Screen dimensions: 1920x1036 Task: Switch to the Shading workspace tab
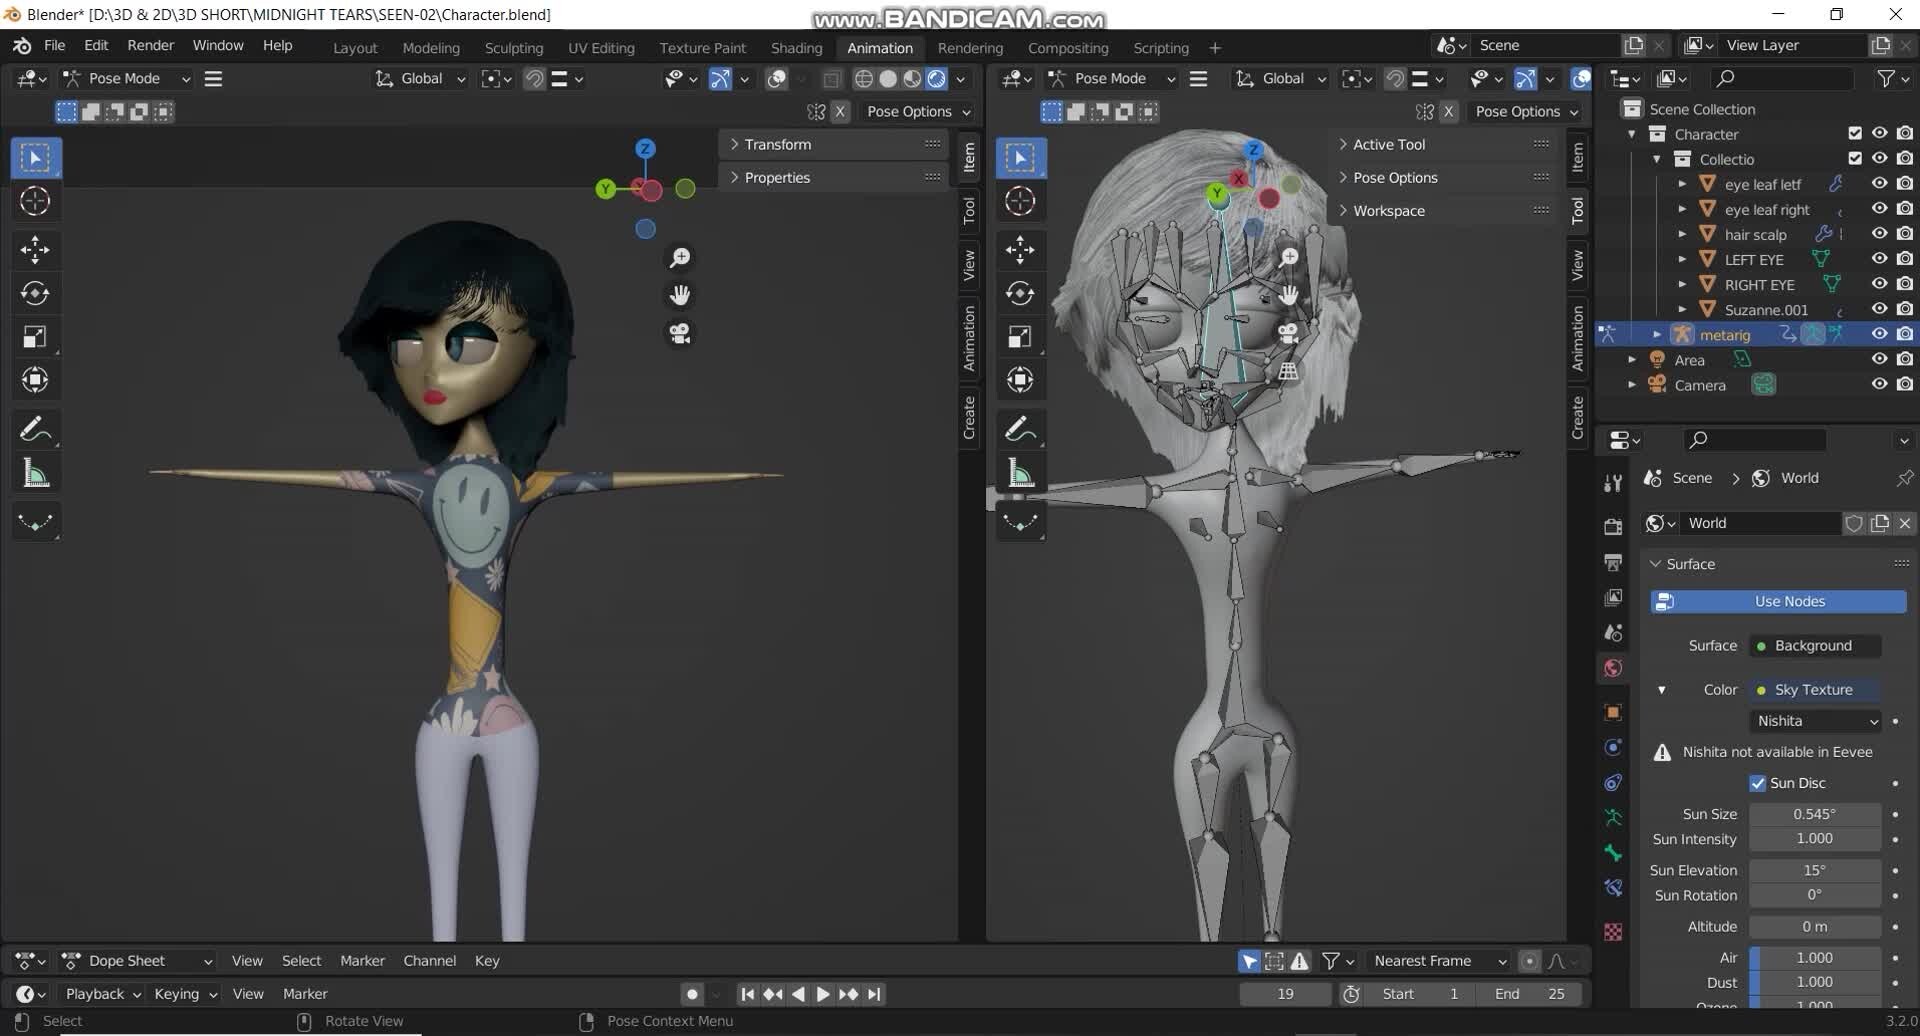(x=796, y=47)
